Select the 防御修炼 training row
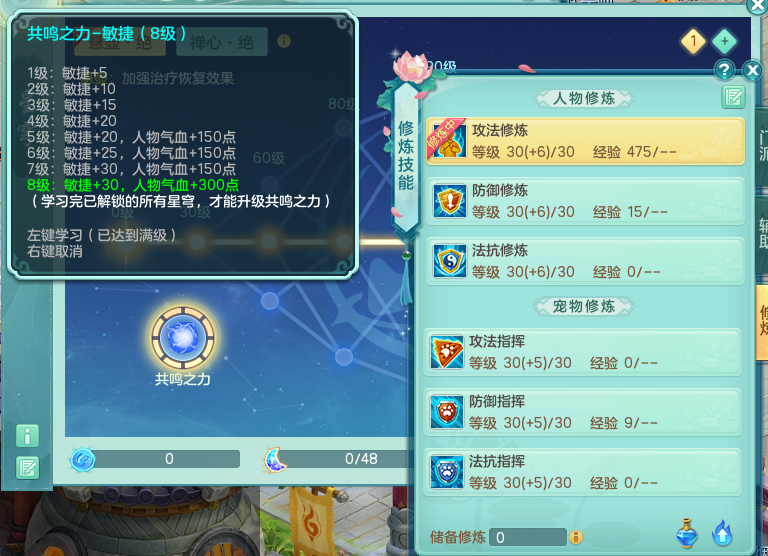 coord(585,201)
